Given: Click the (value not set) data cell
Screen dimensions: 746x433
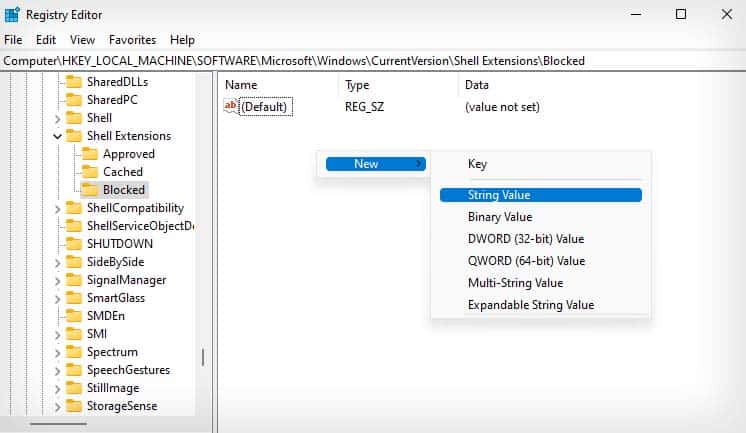Looking at the screenshot, I should coord(502,107).
